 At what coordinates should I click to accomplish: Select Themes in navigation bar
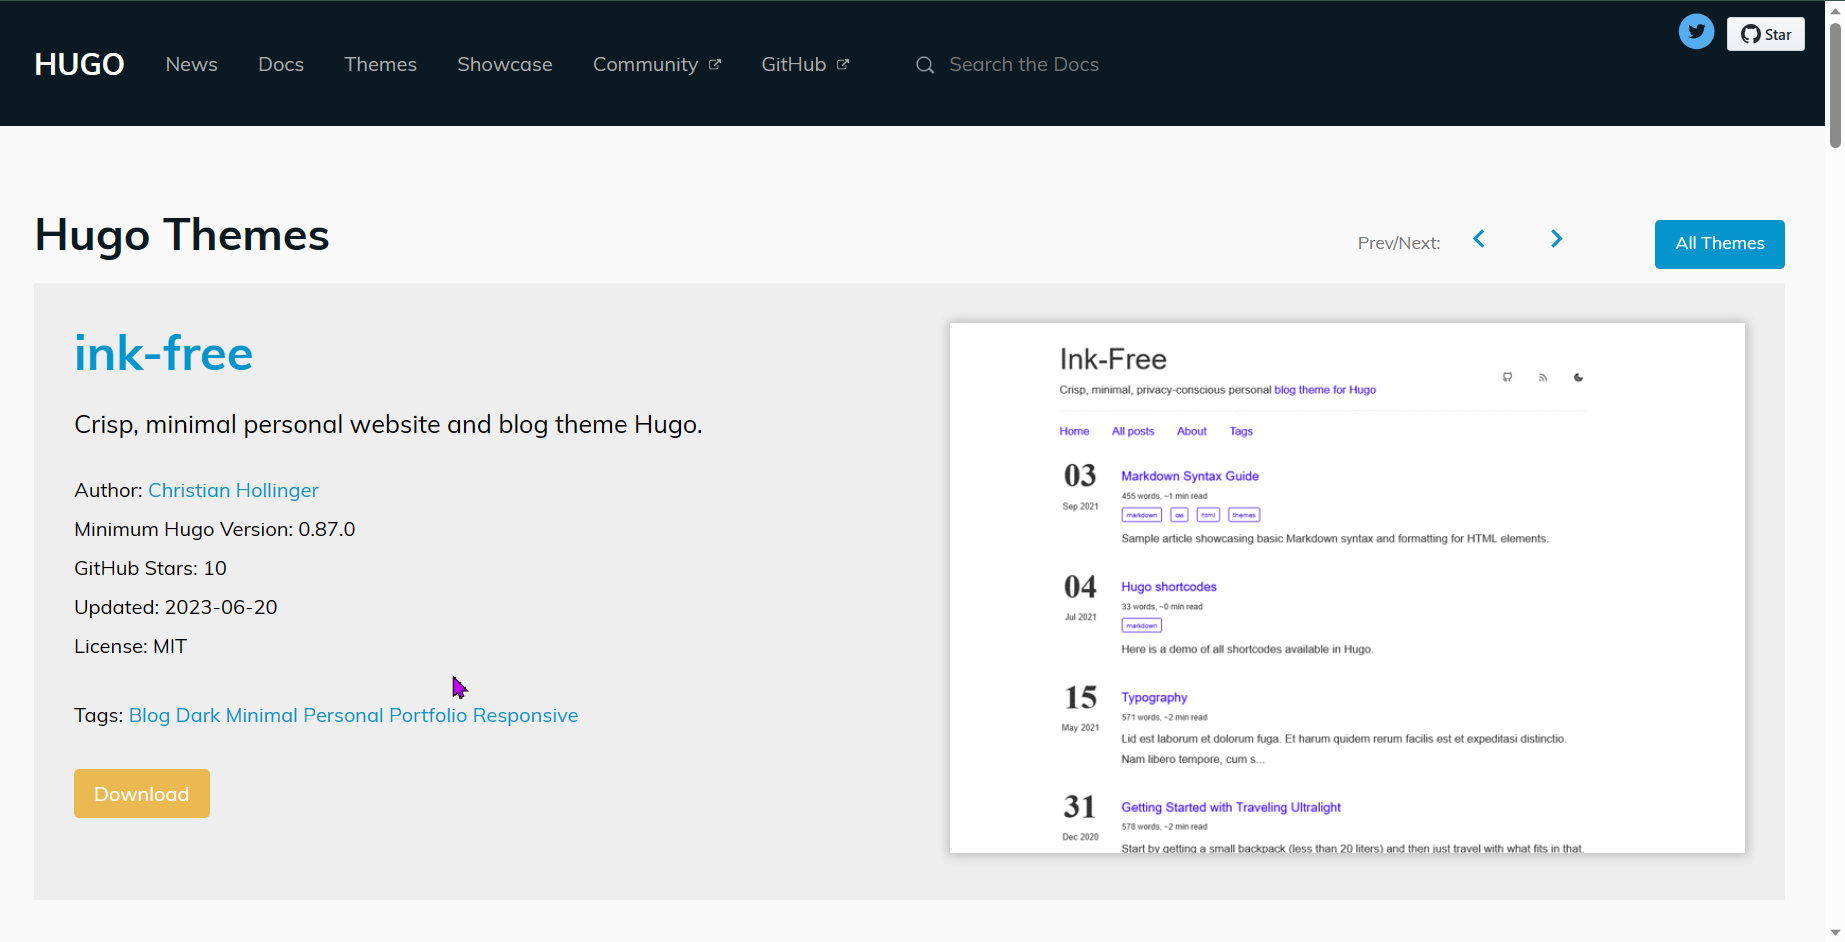380,64
